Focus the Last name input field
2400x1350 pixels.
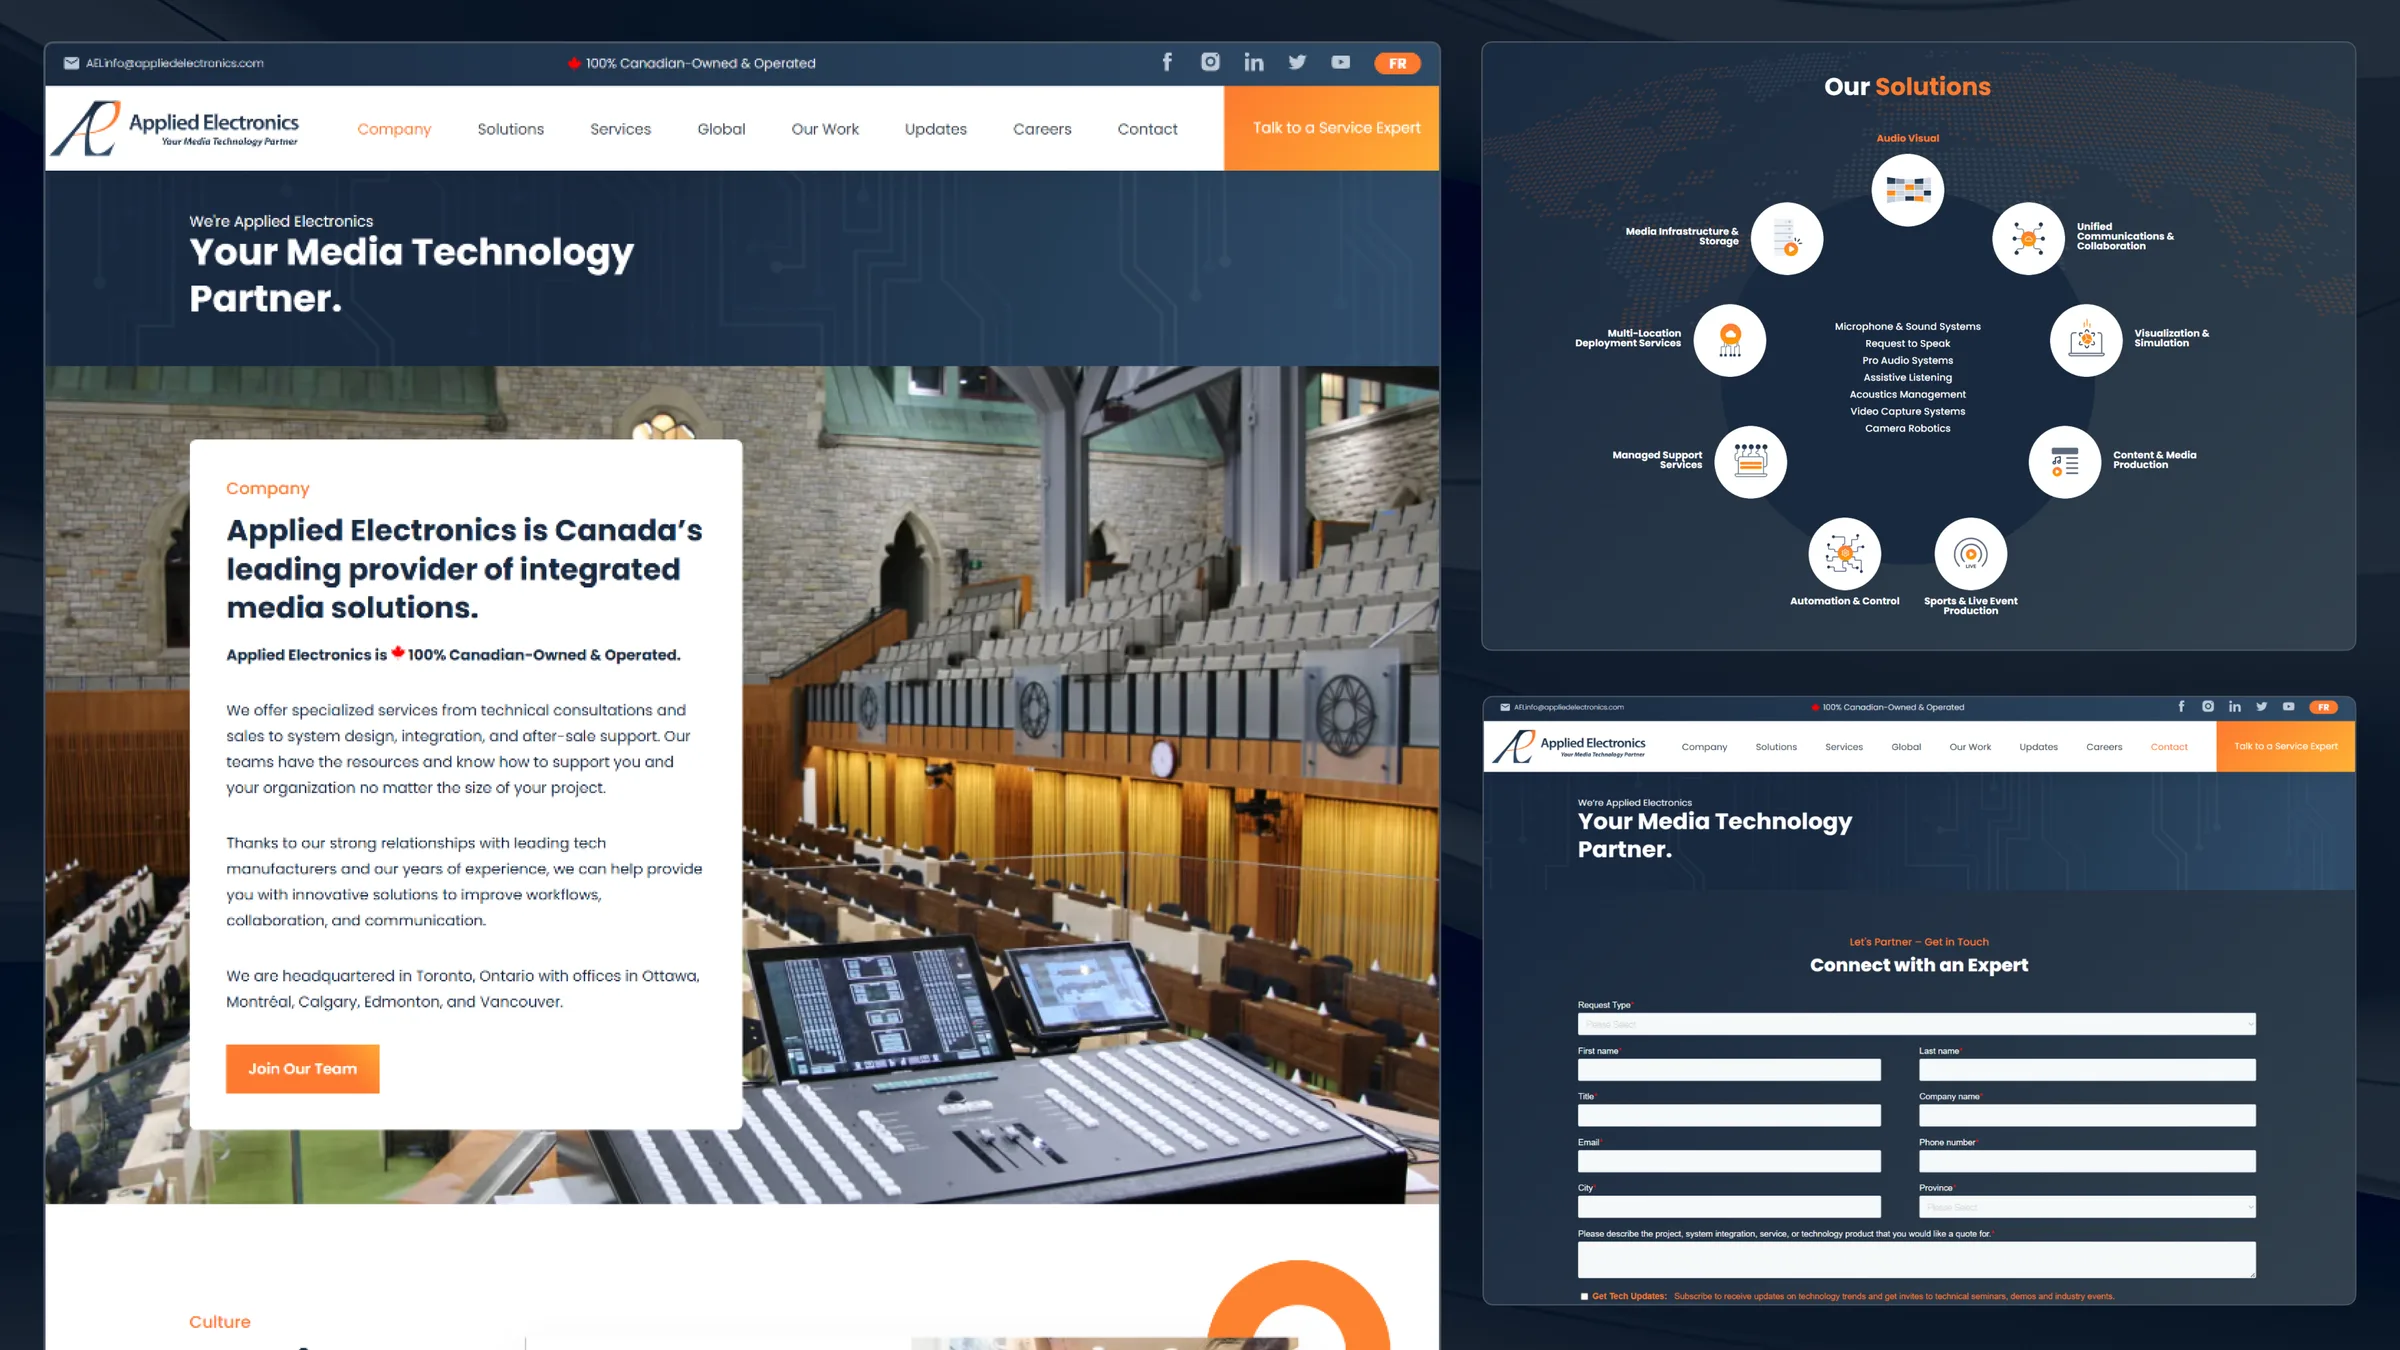point(2087,1070)
